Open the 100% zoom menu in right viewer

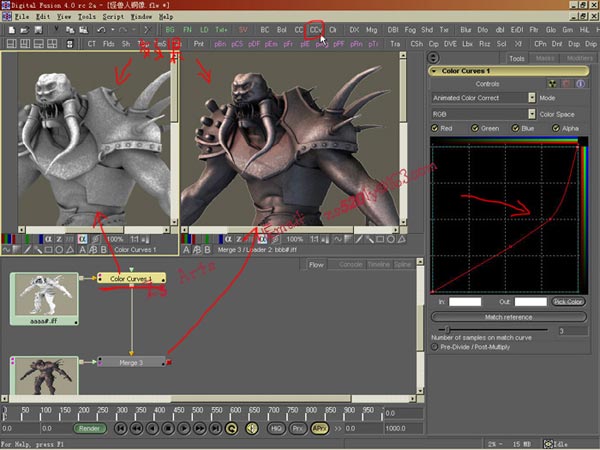point(295,240)
